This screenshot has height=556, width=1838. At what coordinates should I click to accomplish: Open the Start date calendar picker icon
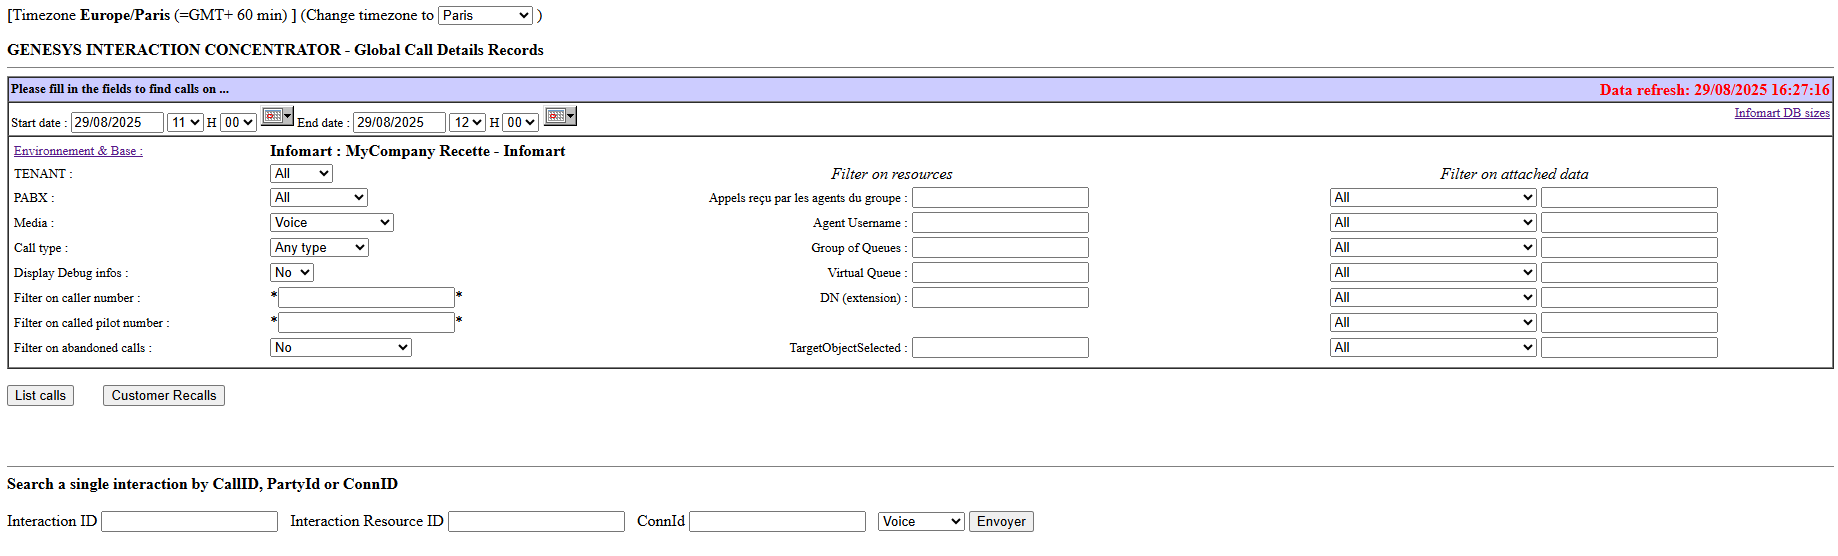point(276,117)
